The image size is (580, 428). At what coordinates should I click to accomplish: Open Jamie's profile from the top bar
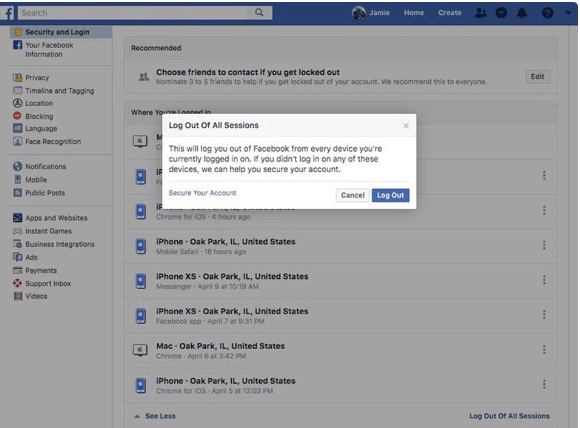pyautogui.click(x=371, y=13)
